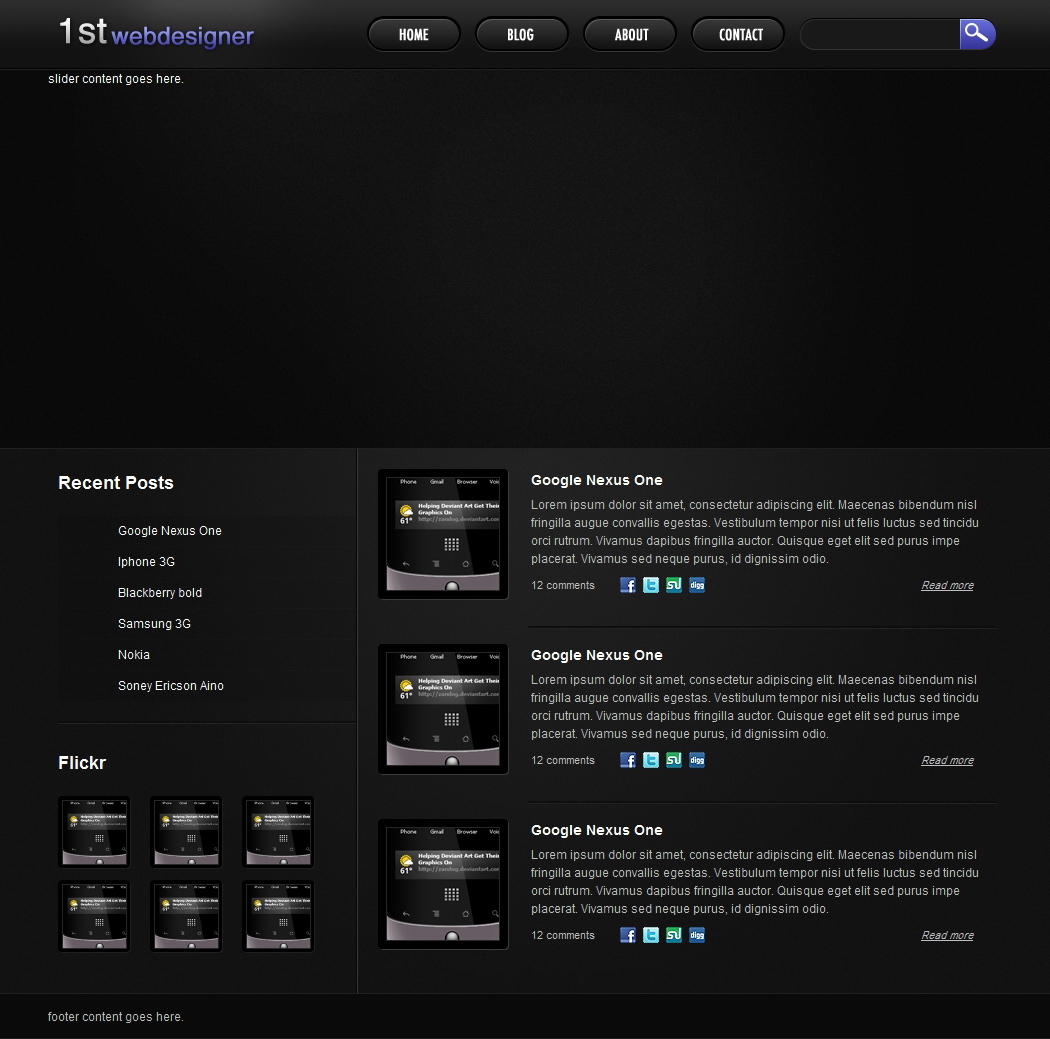Open the About page

click(630, 35)
